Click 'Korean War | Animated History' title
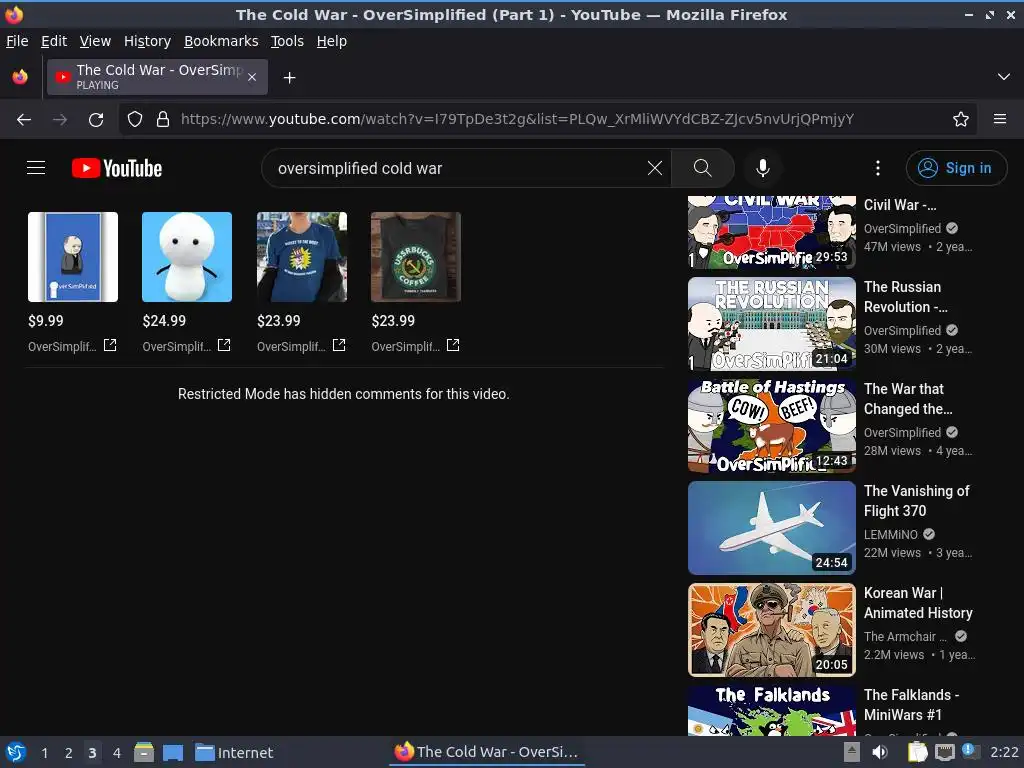The width and height of the screenshot is (1024, 768). click(918, 603)
